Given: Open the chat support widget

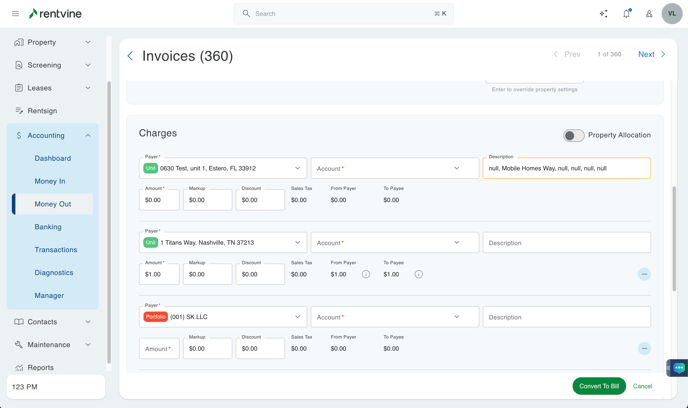Looking at the screenshot, I should click(x=678, y=368).
